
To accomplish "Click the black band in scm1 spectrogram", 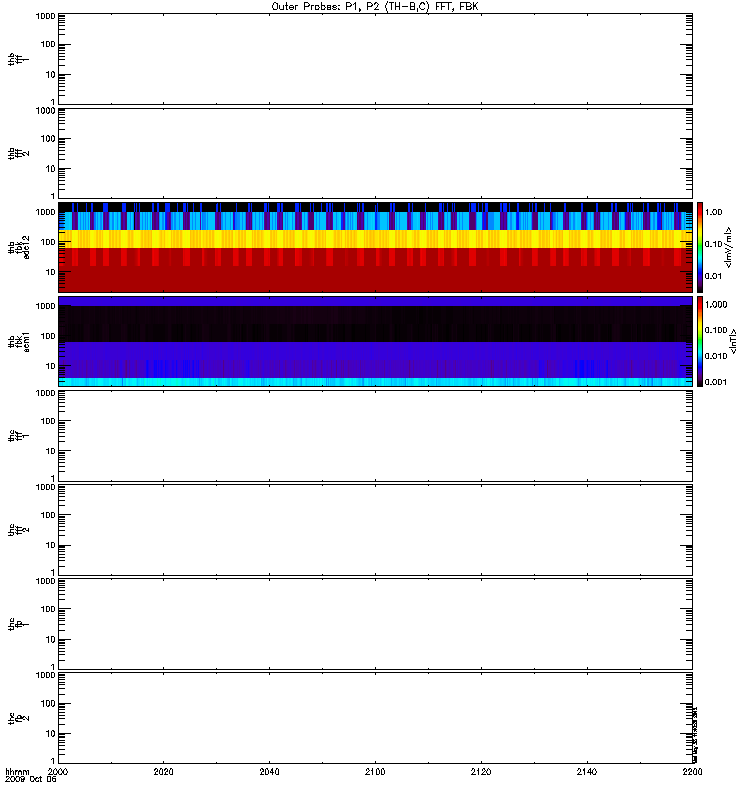I will 375,323.
